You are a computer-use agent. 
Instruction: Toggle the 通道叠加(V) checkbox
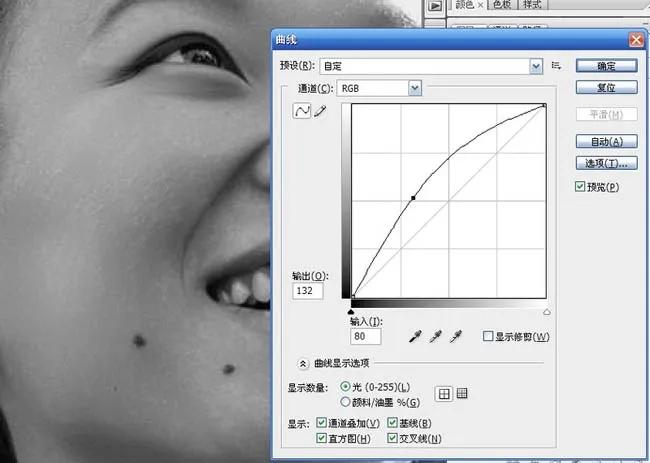tap(321, 422)
